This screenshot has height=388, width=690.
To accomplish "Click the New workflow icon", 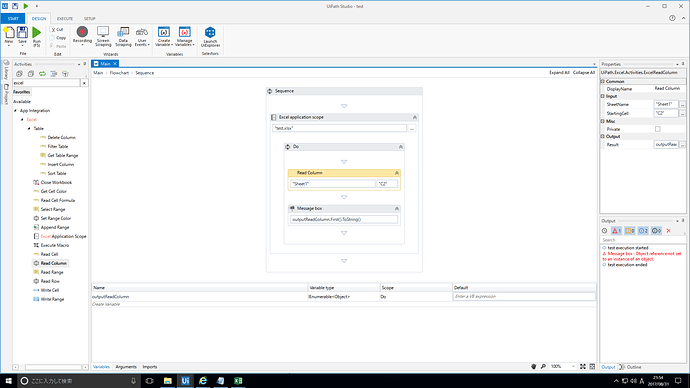I will click(x=9, y=33).
